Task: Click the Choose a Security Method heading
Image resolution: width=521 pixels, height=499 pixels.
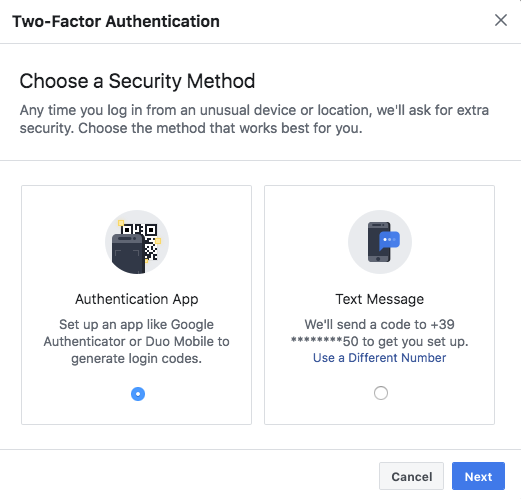Action: 137,81
